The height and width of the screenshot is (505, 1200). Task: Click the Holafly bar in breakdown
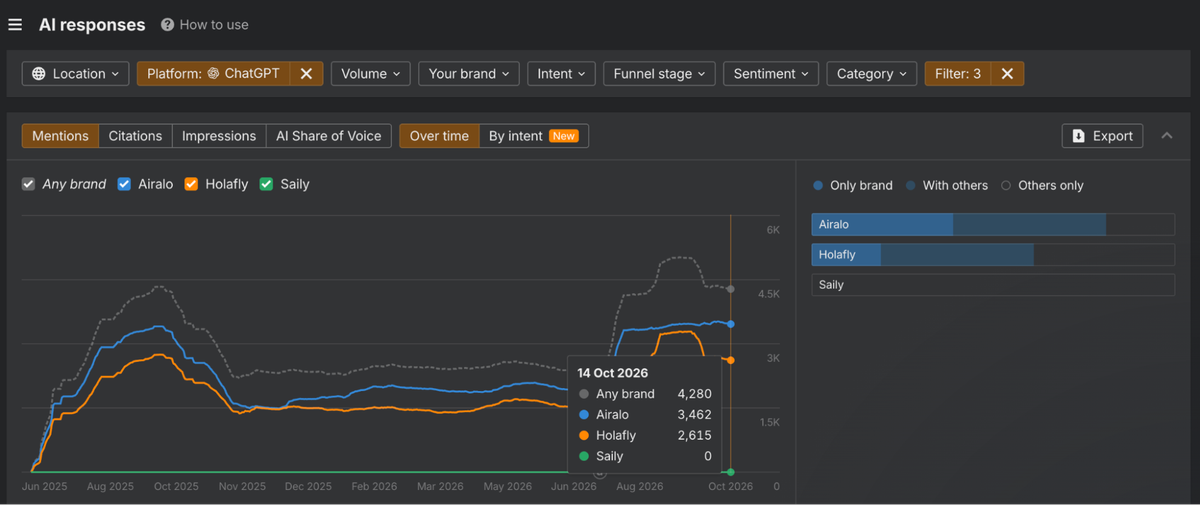(993, 255)
